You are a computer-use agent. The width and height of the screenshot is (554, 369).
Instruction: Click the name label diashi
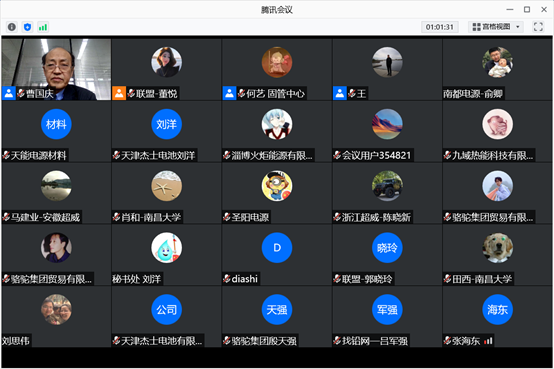[244, 279]
